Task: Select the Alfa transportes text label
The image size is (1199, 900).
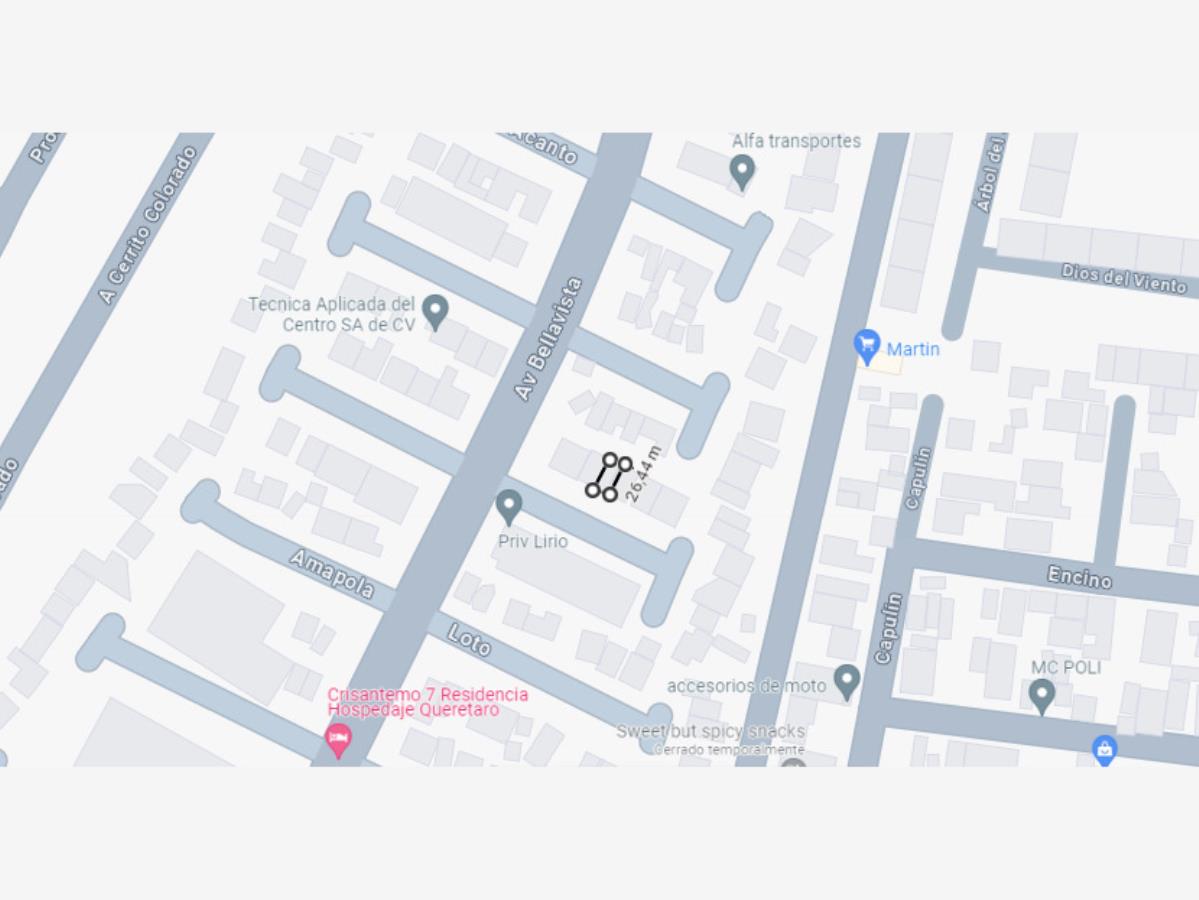Action: click(x=796, y=141)
